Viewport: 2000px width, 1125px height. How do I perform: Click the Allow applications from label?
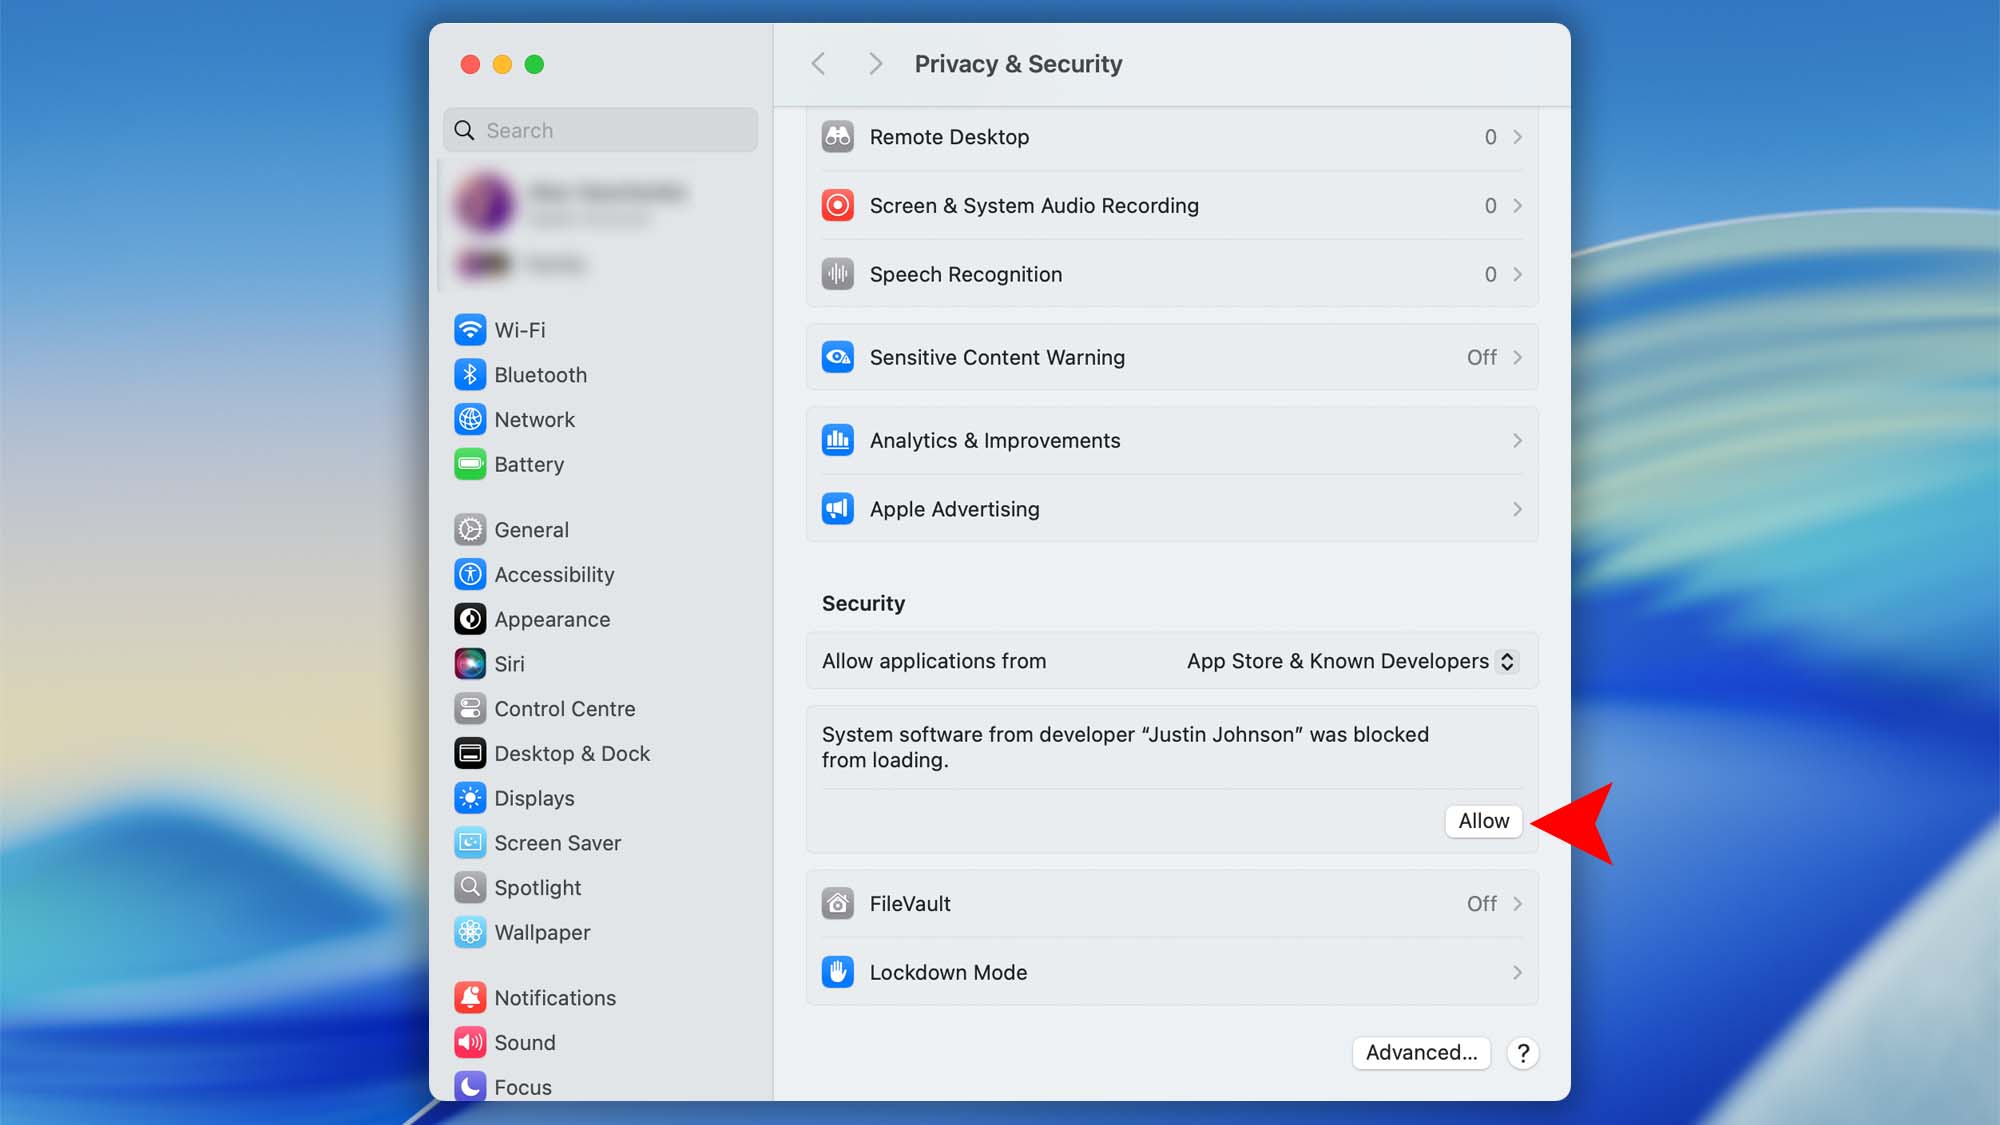click(x=934, y=661)
